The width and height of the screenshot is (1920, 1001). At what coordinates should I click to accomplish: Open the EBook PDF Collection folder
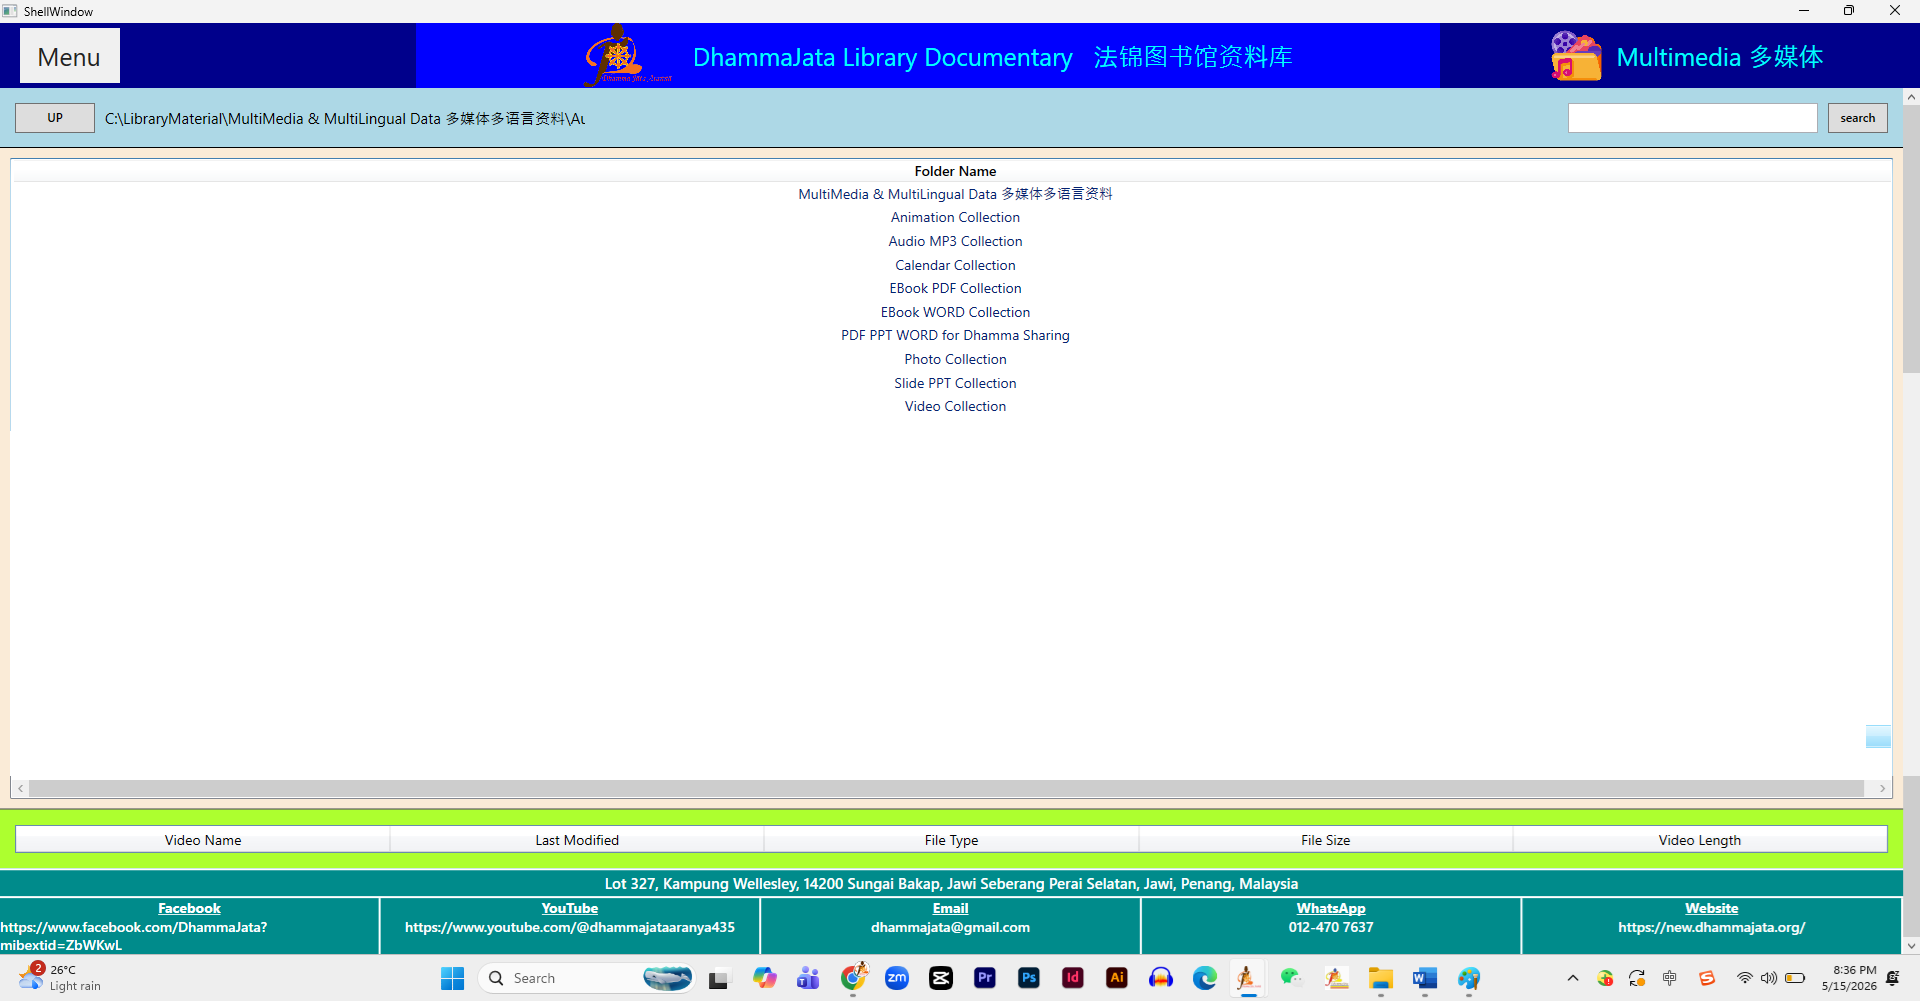(955, 288)
